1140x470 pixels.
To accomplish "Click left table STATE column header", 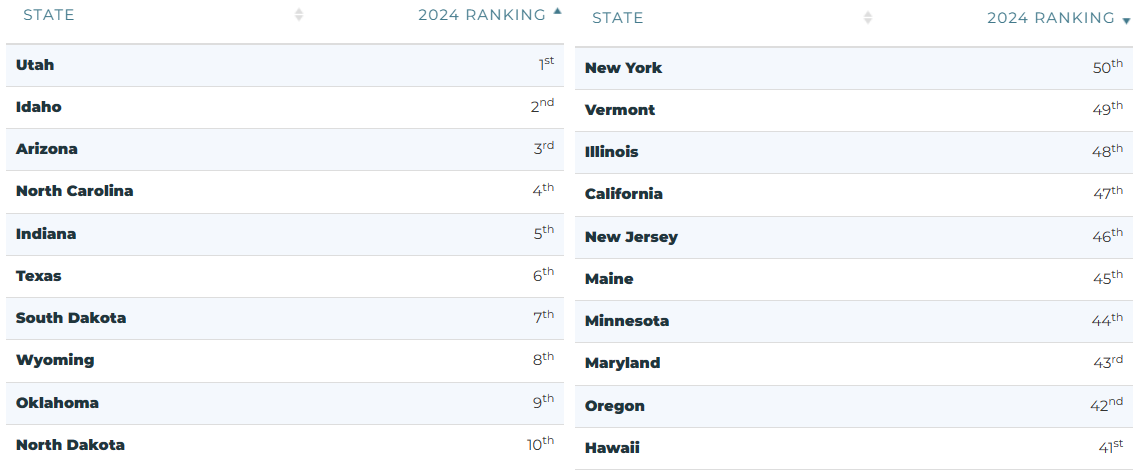I will click(49, 15).
